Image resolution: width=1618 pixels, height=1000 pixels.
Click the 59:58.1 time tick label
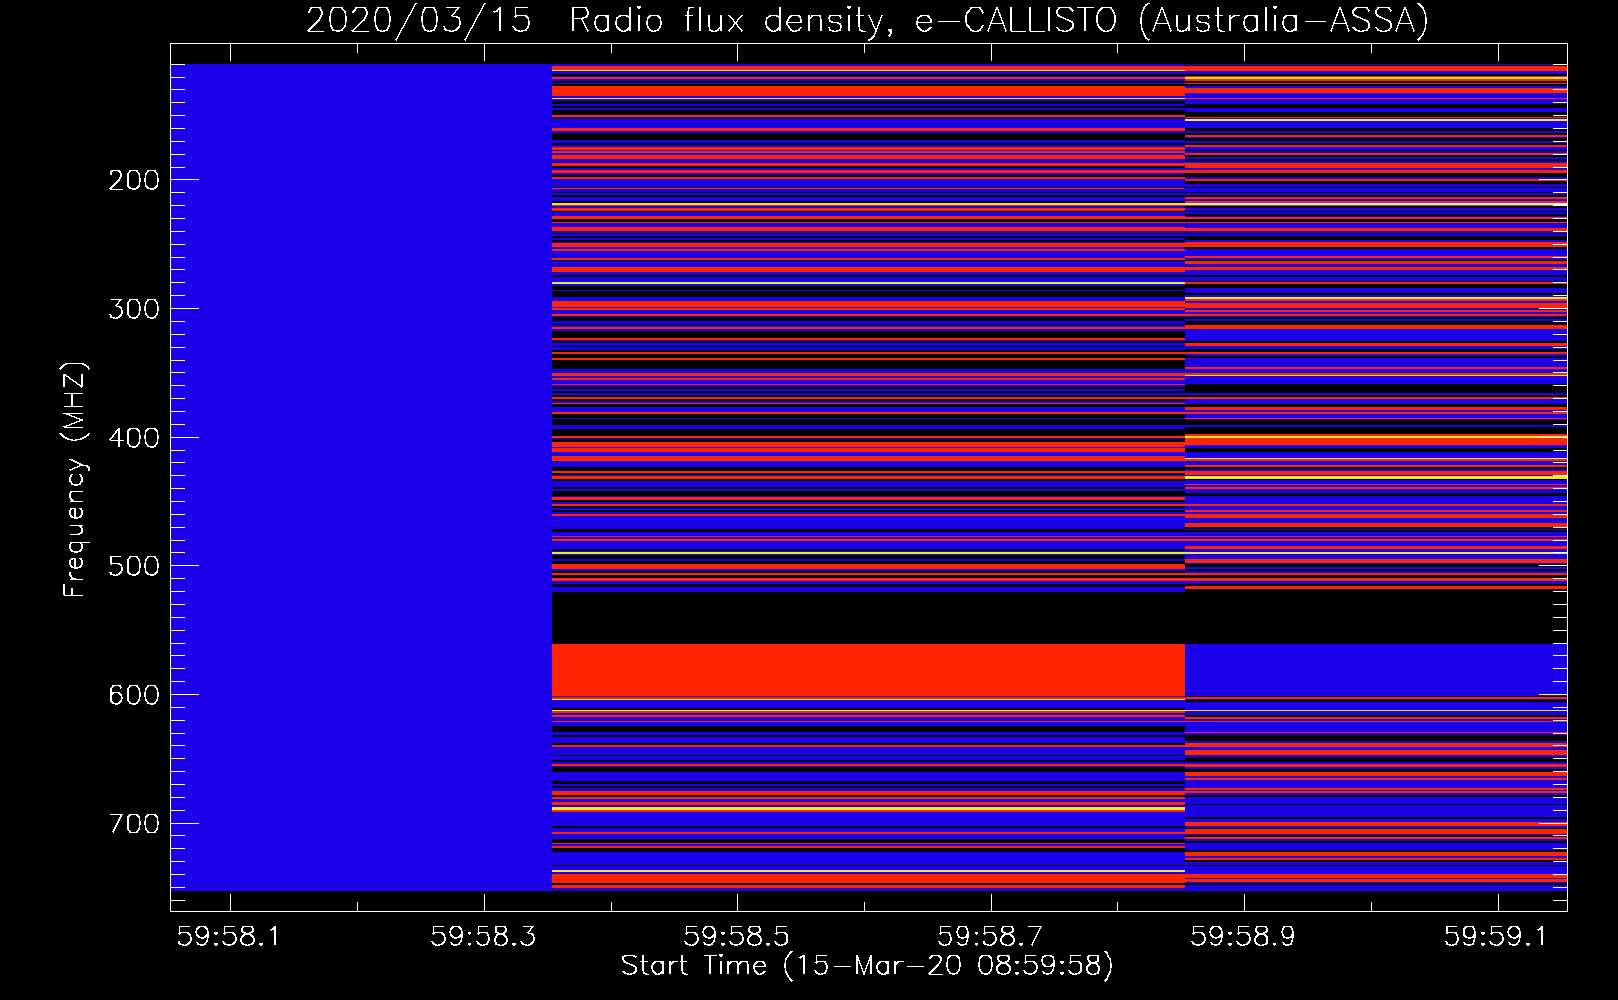[x=229, y=936]
